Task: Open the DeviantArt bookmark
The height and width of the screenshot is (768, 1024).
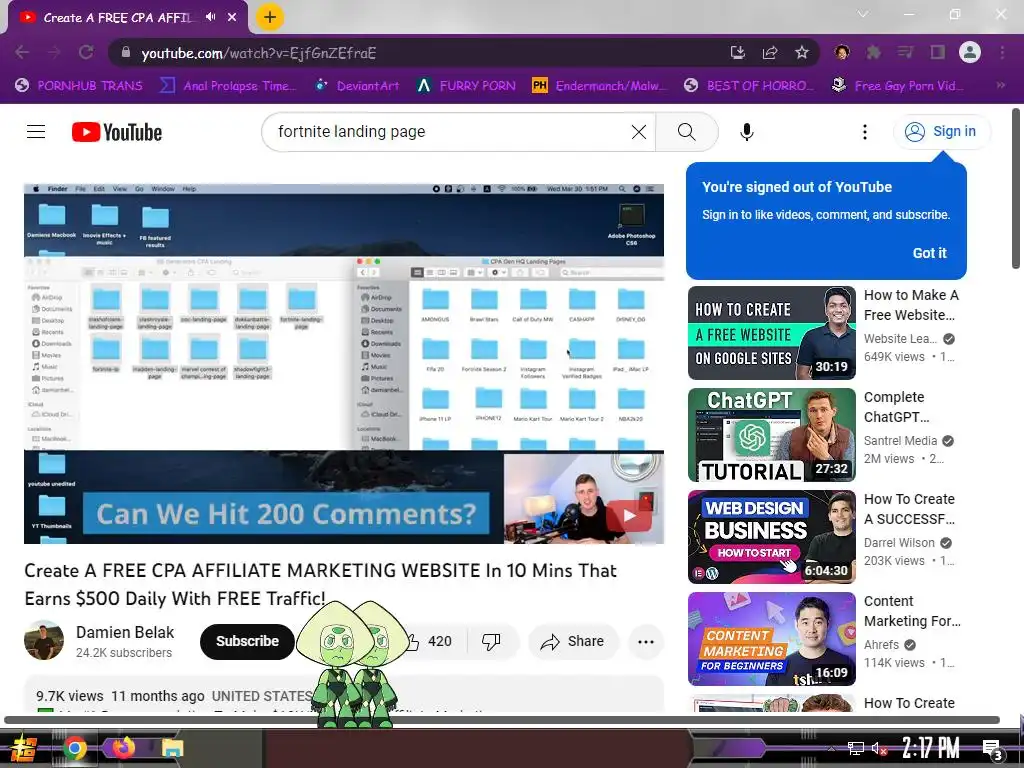Action: point(357,86)
